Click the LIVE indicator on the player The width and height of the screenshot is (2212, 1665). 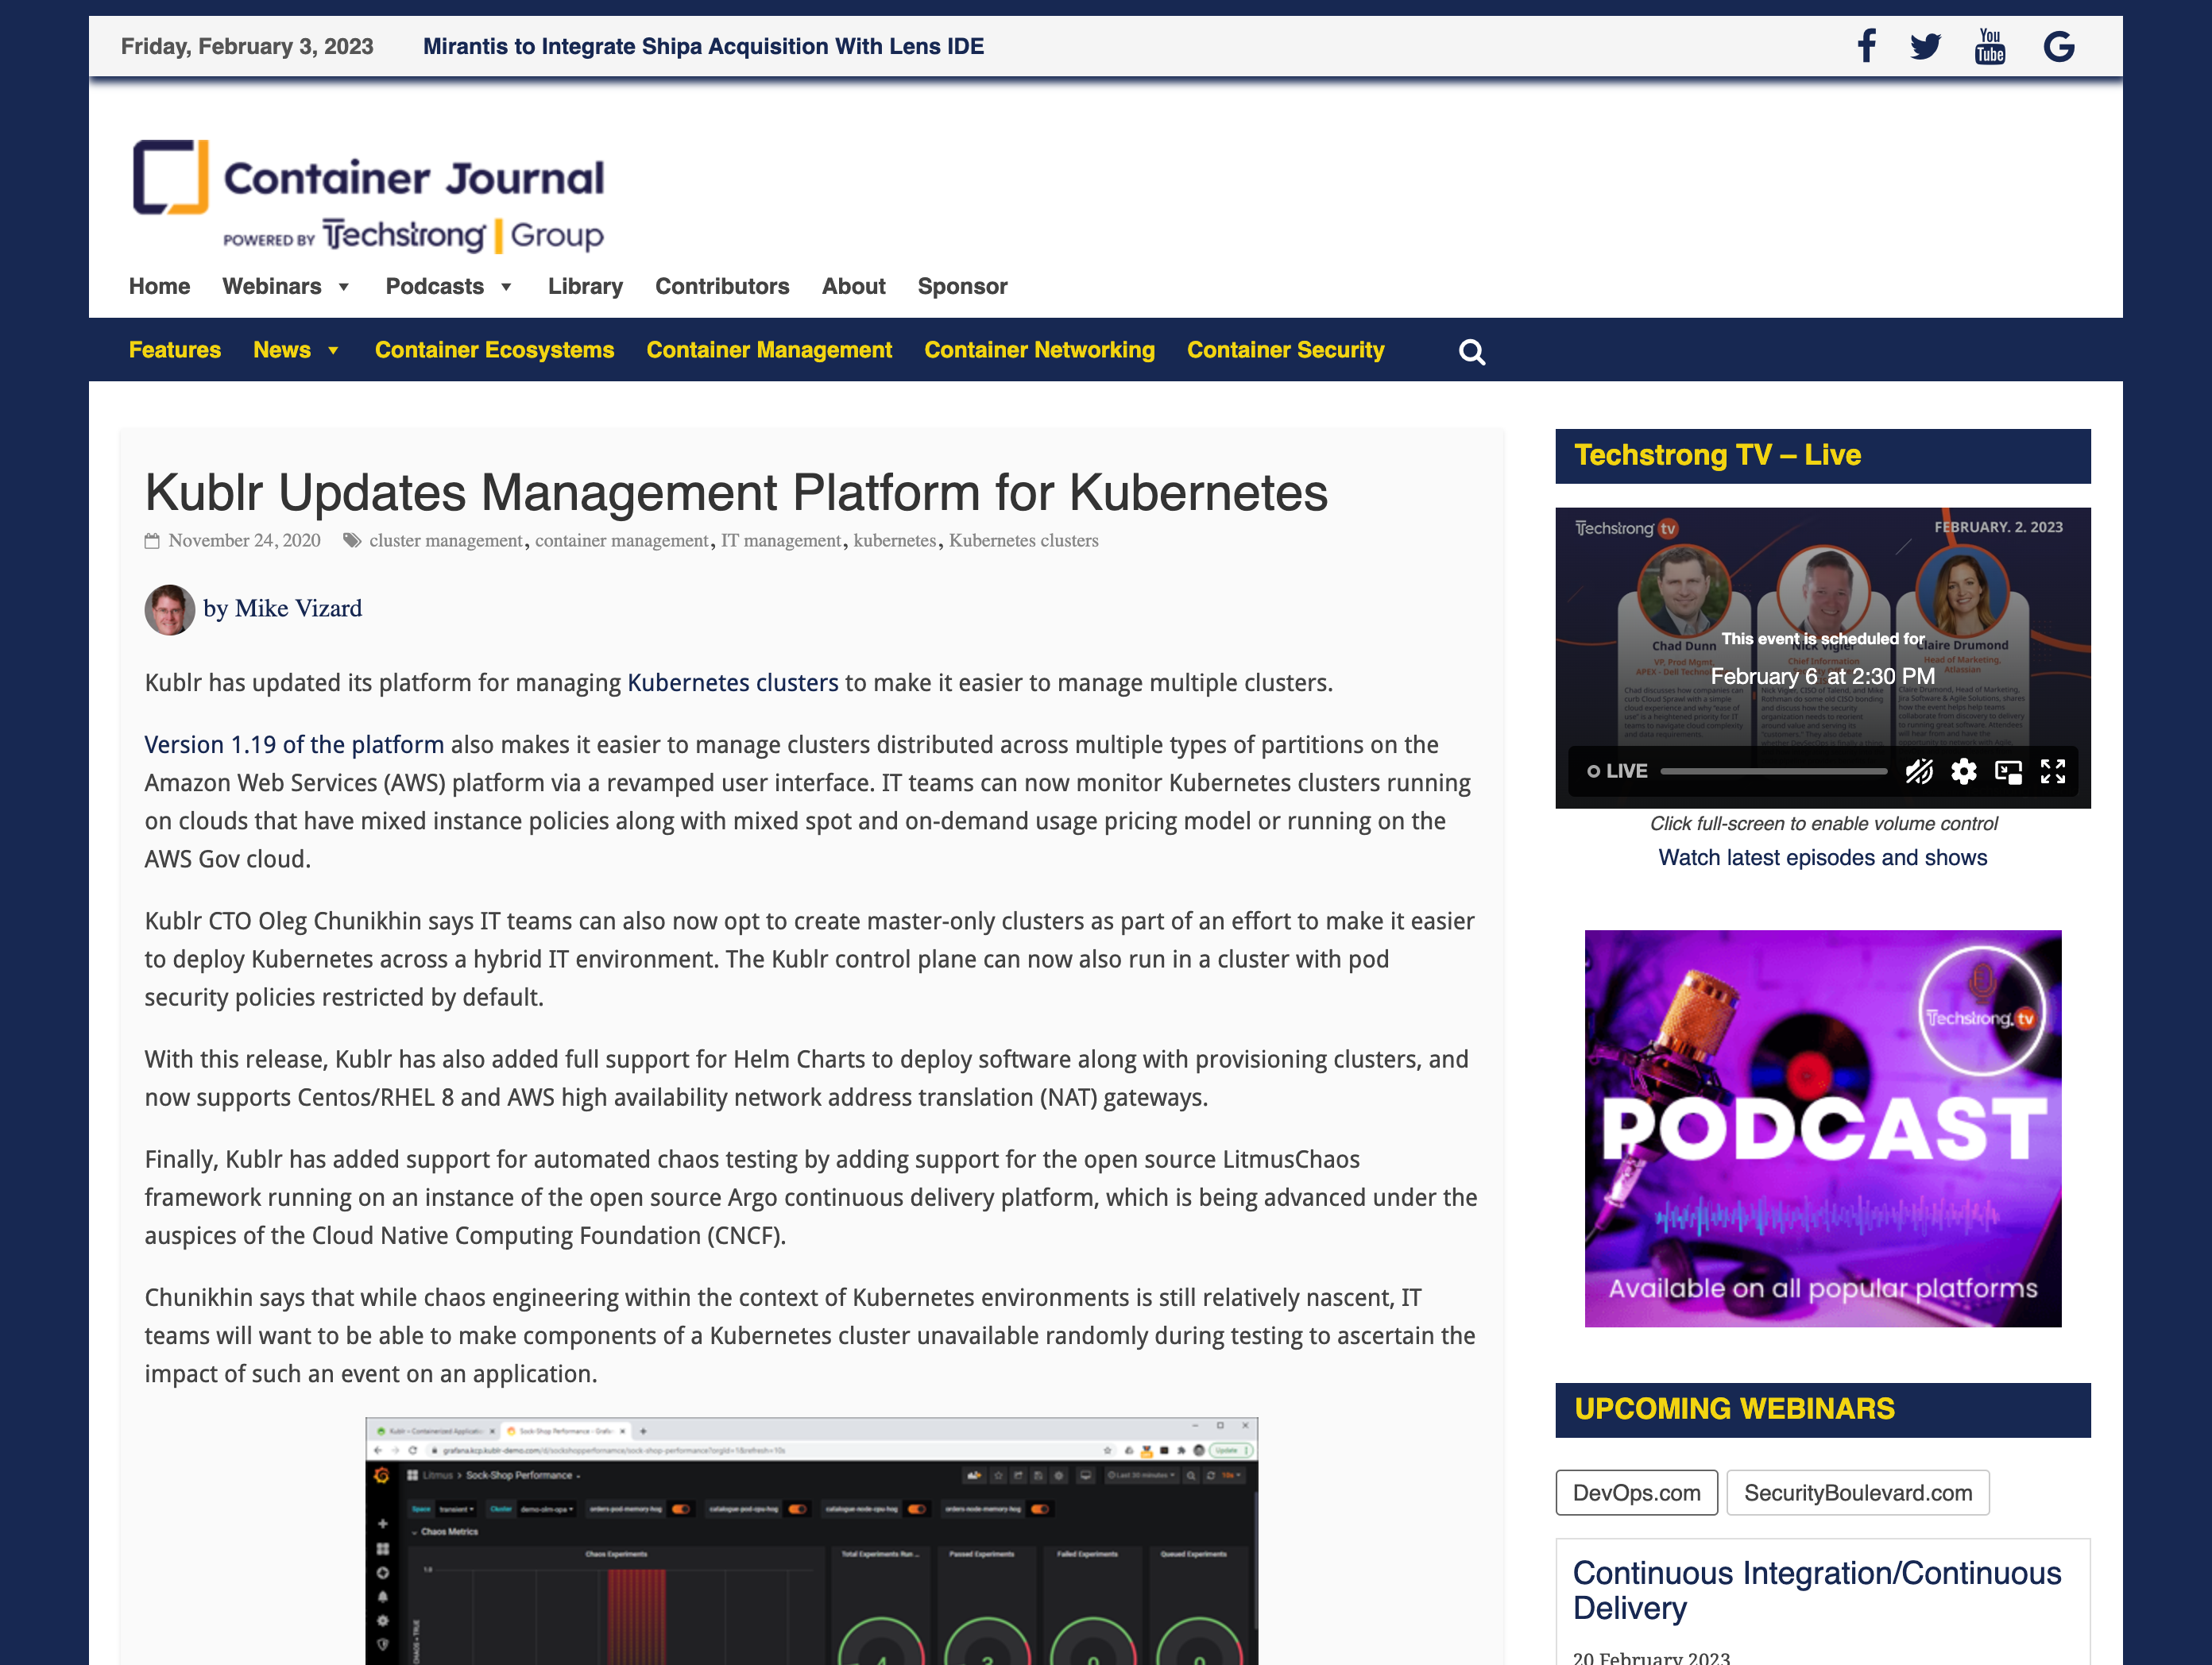1617,771
